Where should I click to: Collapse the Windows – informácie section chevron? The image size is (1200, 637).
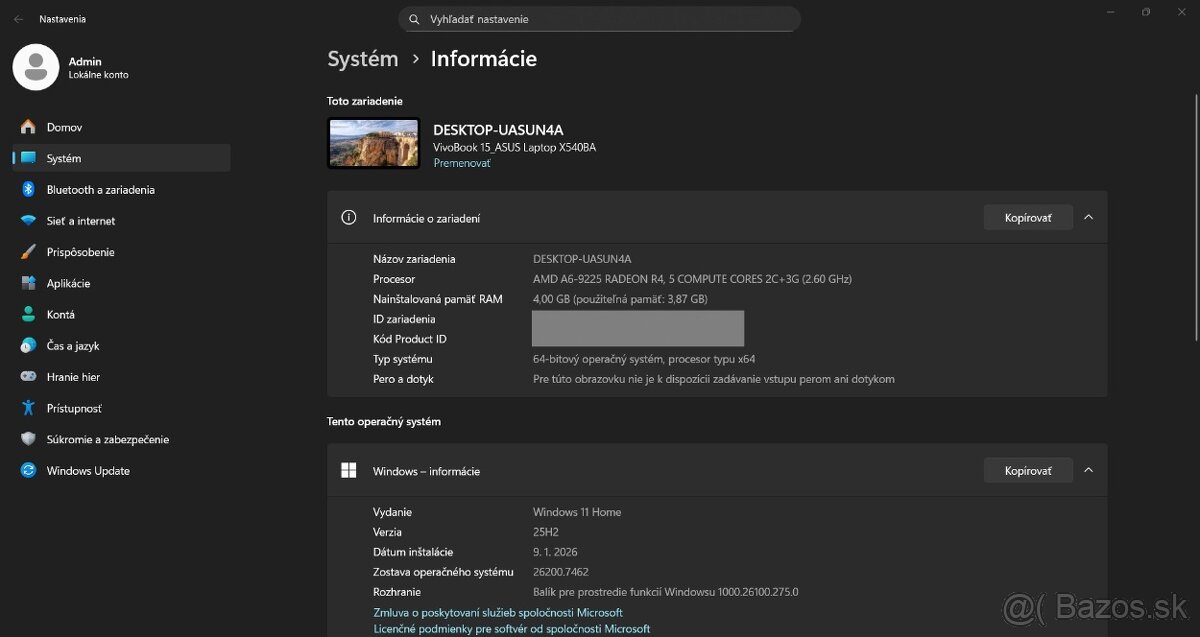1089,470
